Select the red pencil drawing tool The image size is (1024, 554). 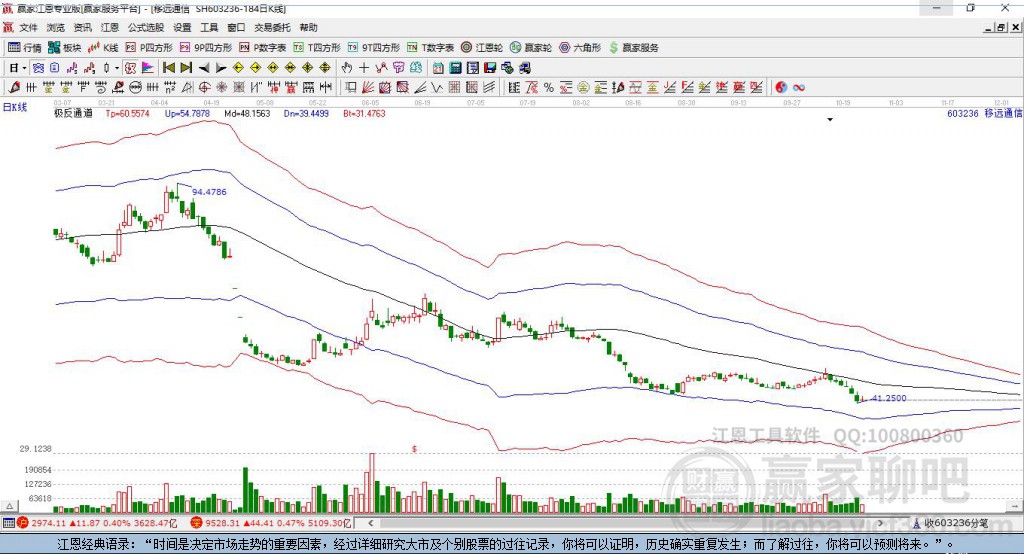14,88
